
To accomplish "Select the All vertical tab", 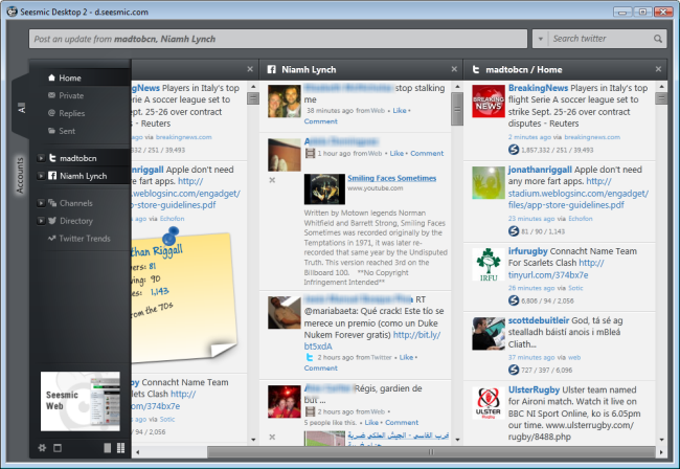I will pyautogui.click(x=21, y=107).
